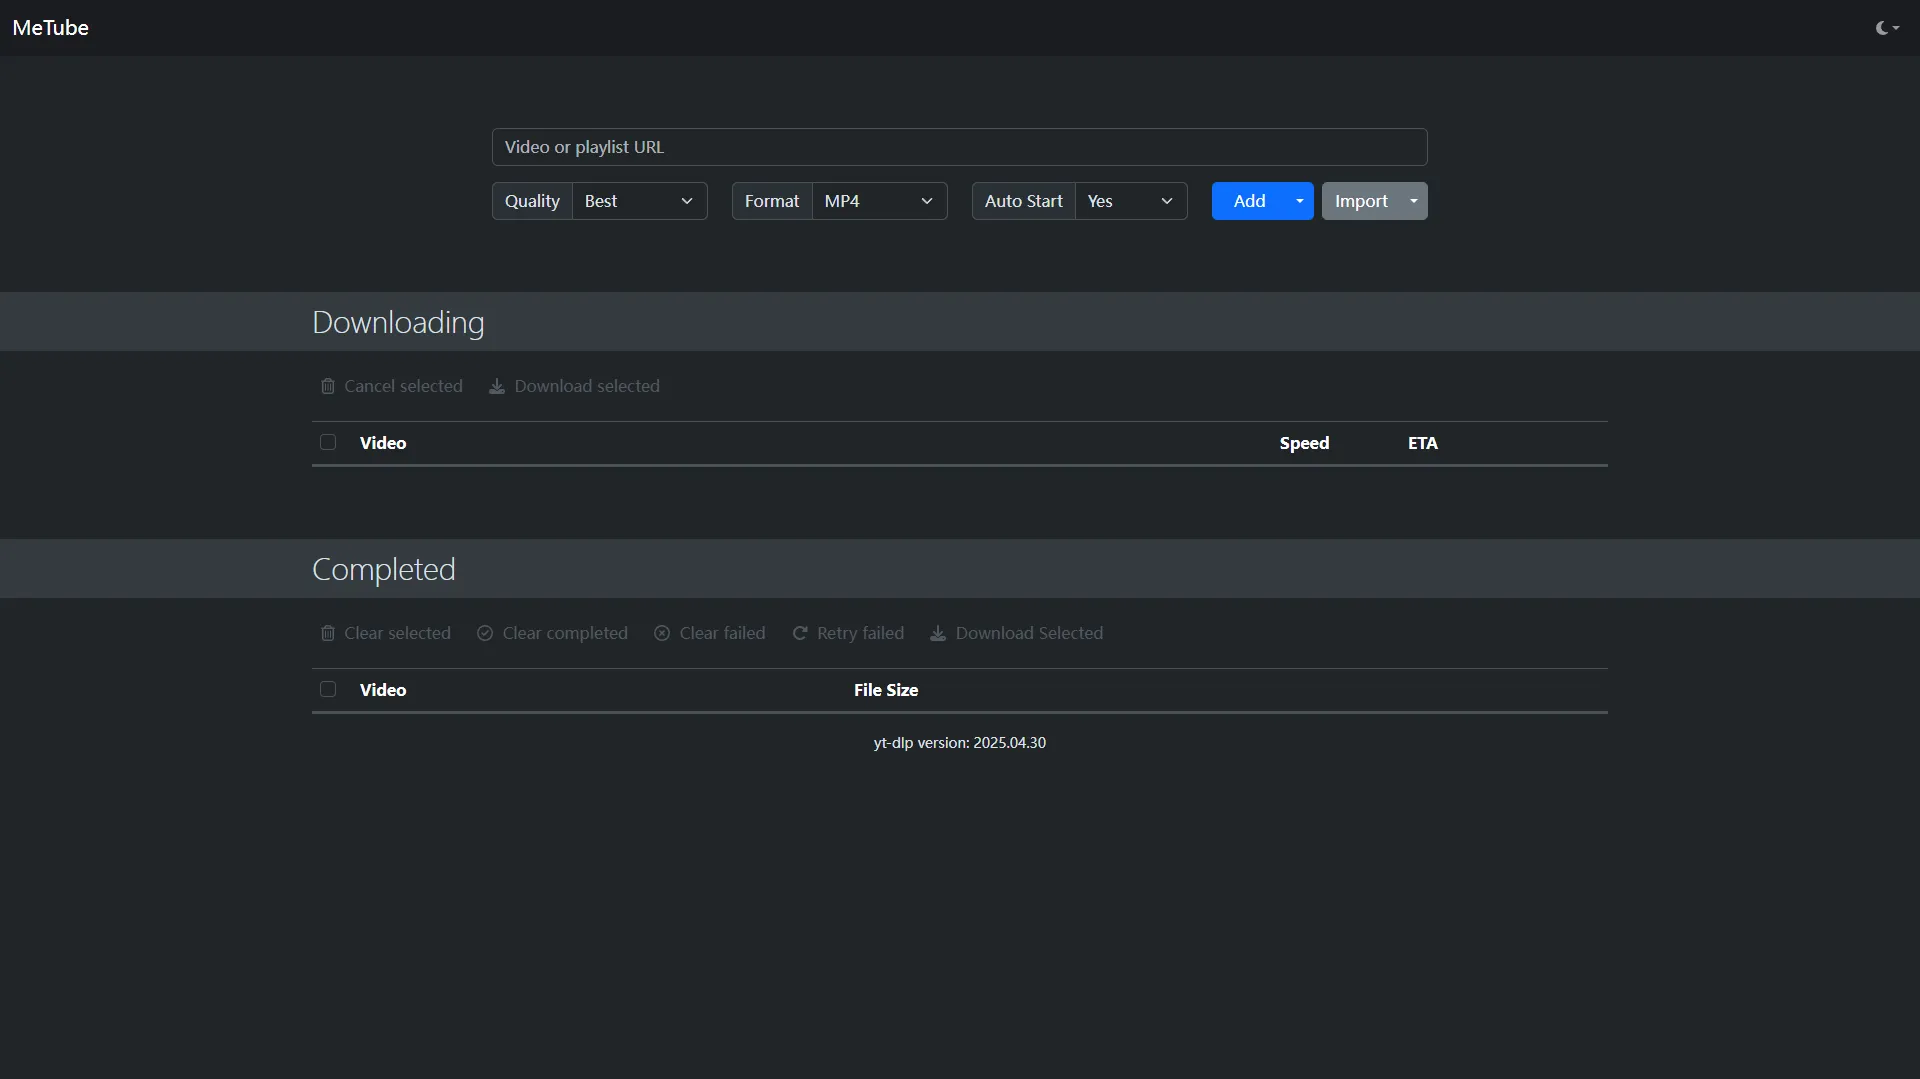Toggle select-all checkbox in Downloading table
1920x1079 pixels.
(x=328, y=442)
